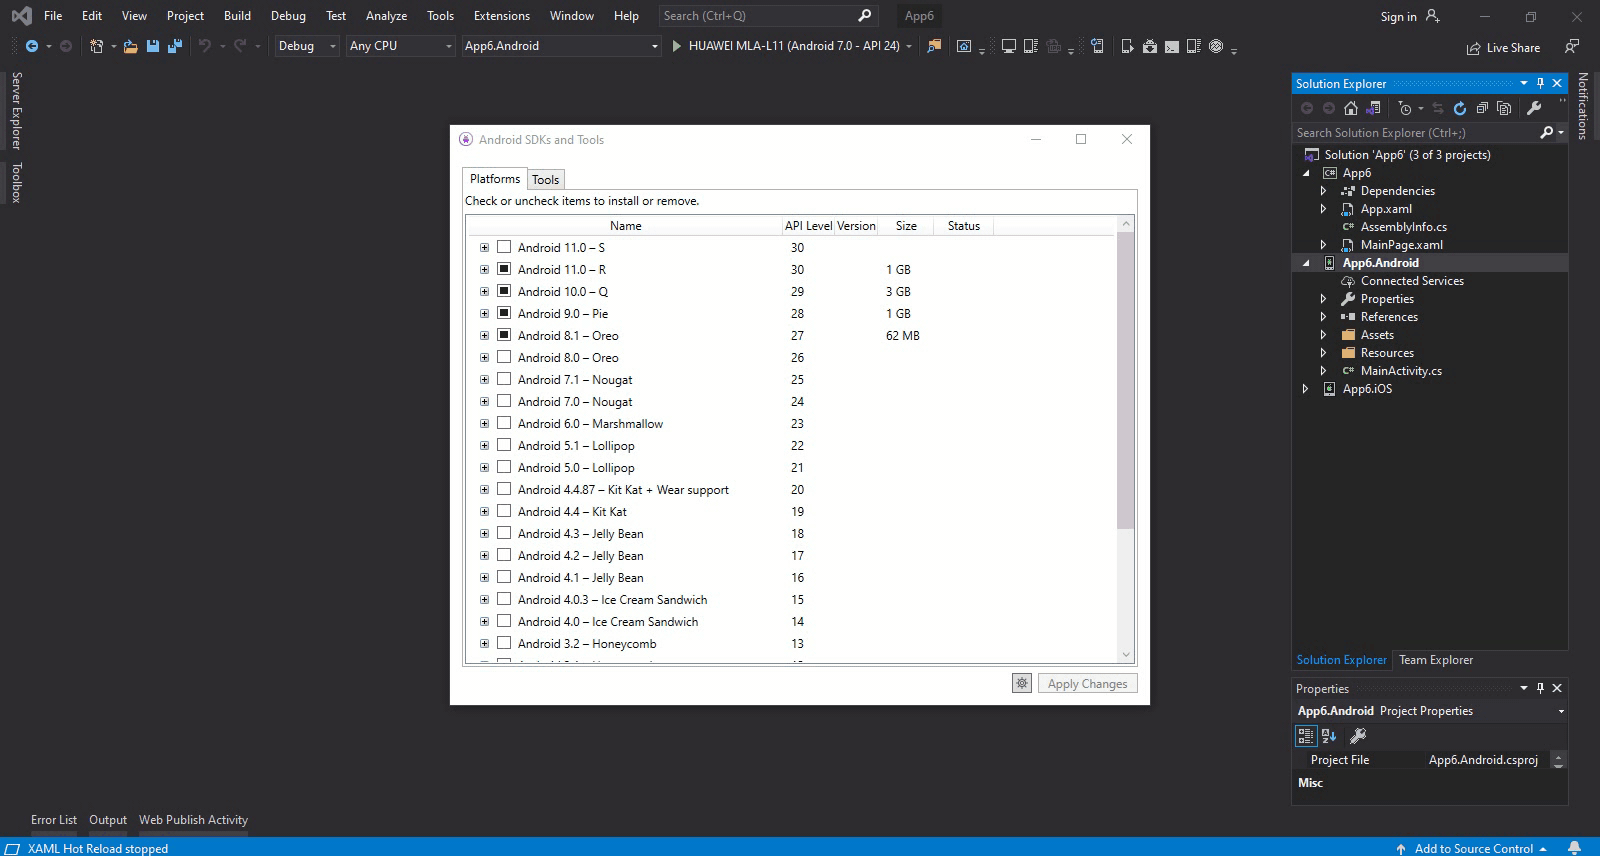Click the Sign in link
The height and width of the screenshot is (856, 1600).
(x=1398, y=16)
